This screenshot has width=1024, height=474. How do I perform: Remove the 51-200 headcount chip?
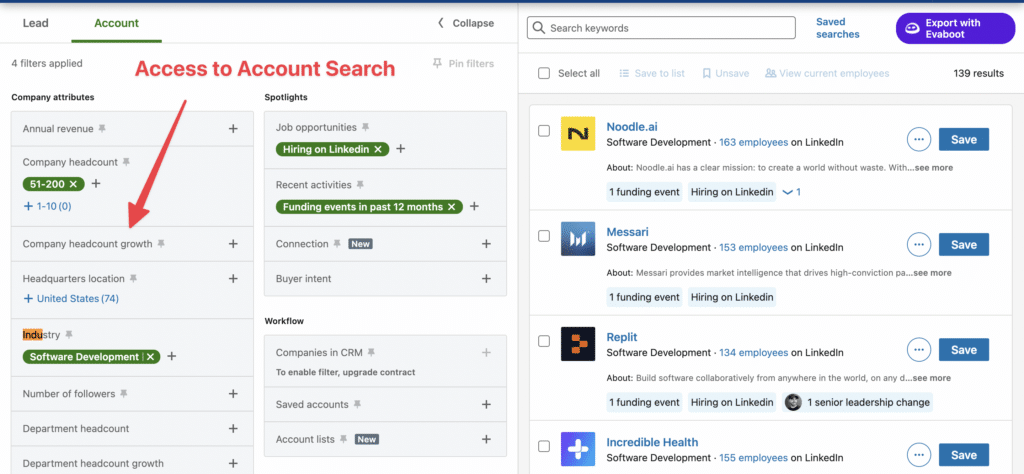(x=73, y=184)
